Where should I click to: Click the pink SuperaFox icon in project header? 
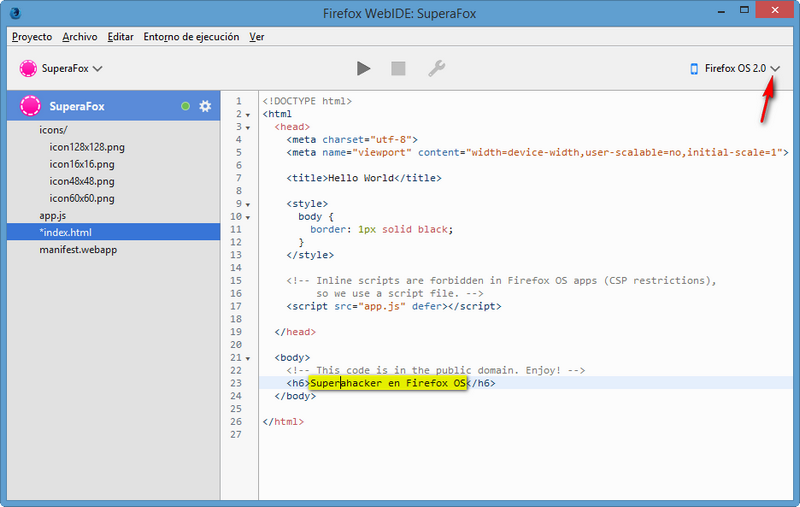tap(30, 106)
